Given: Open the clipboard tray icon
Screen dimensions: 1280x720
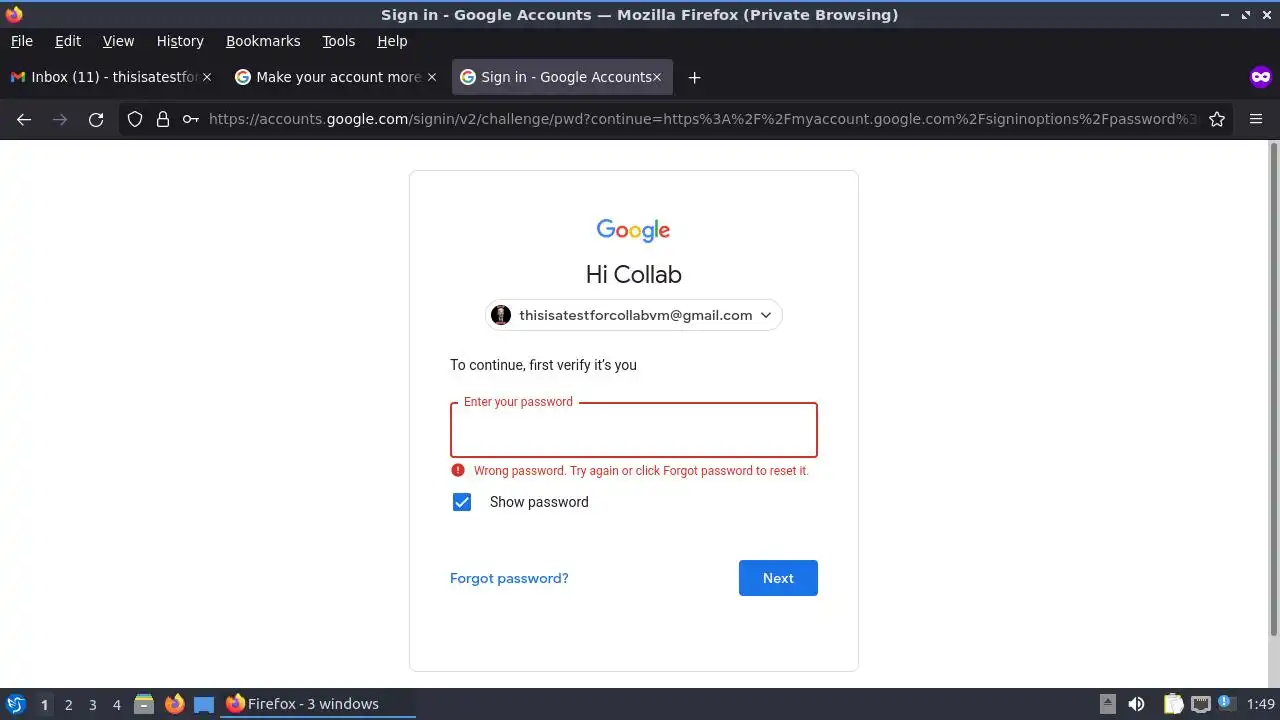Looking at the screenshot, I should 1173,704.
